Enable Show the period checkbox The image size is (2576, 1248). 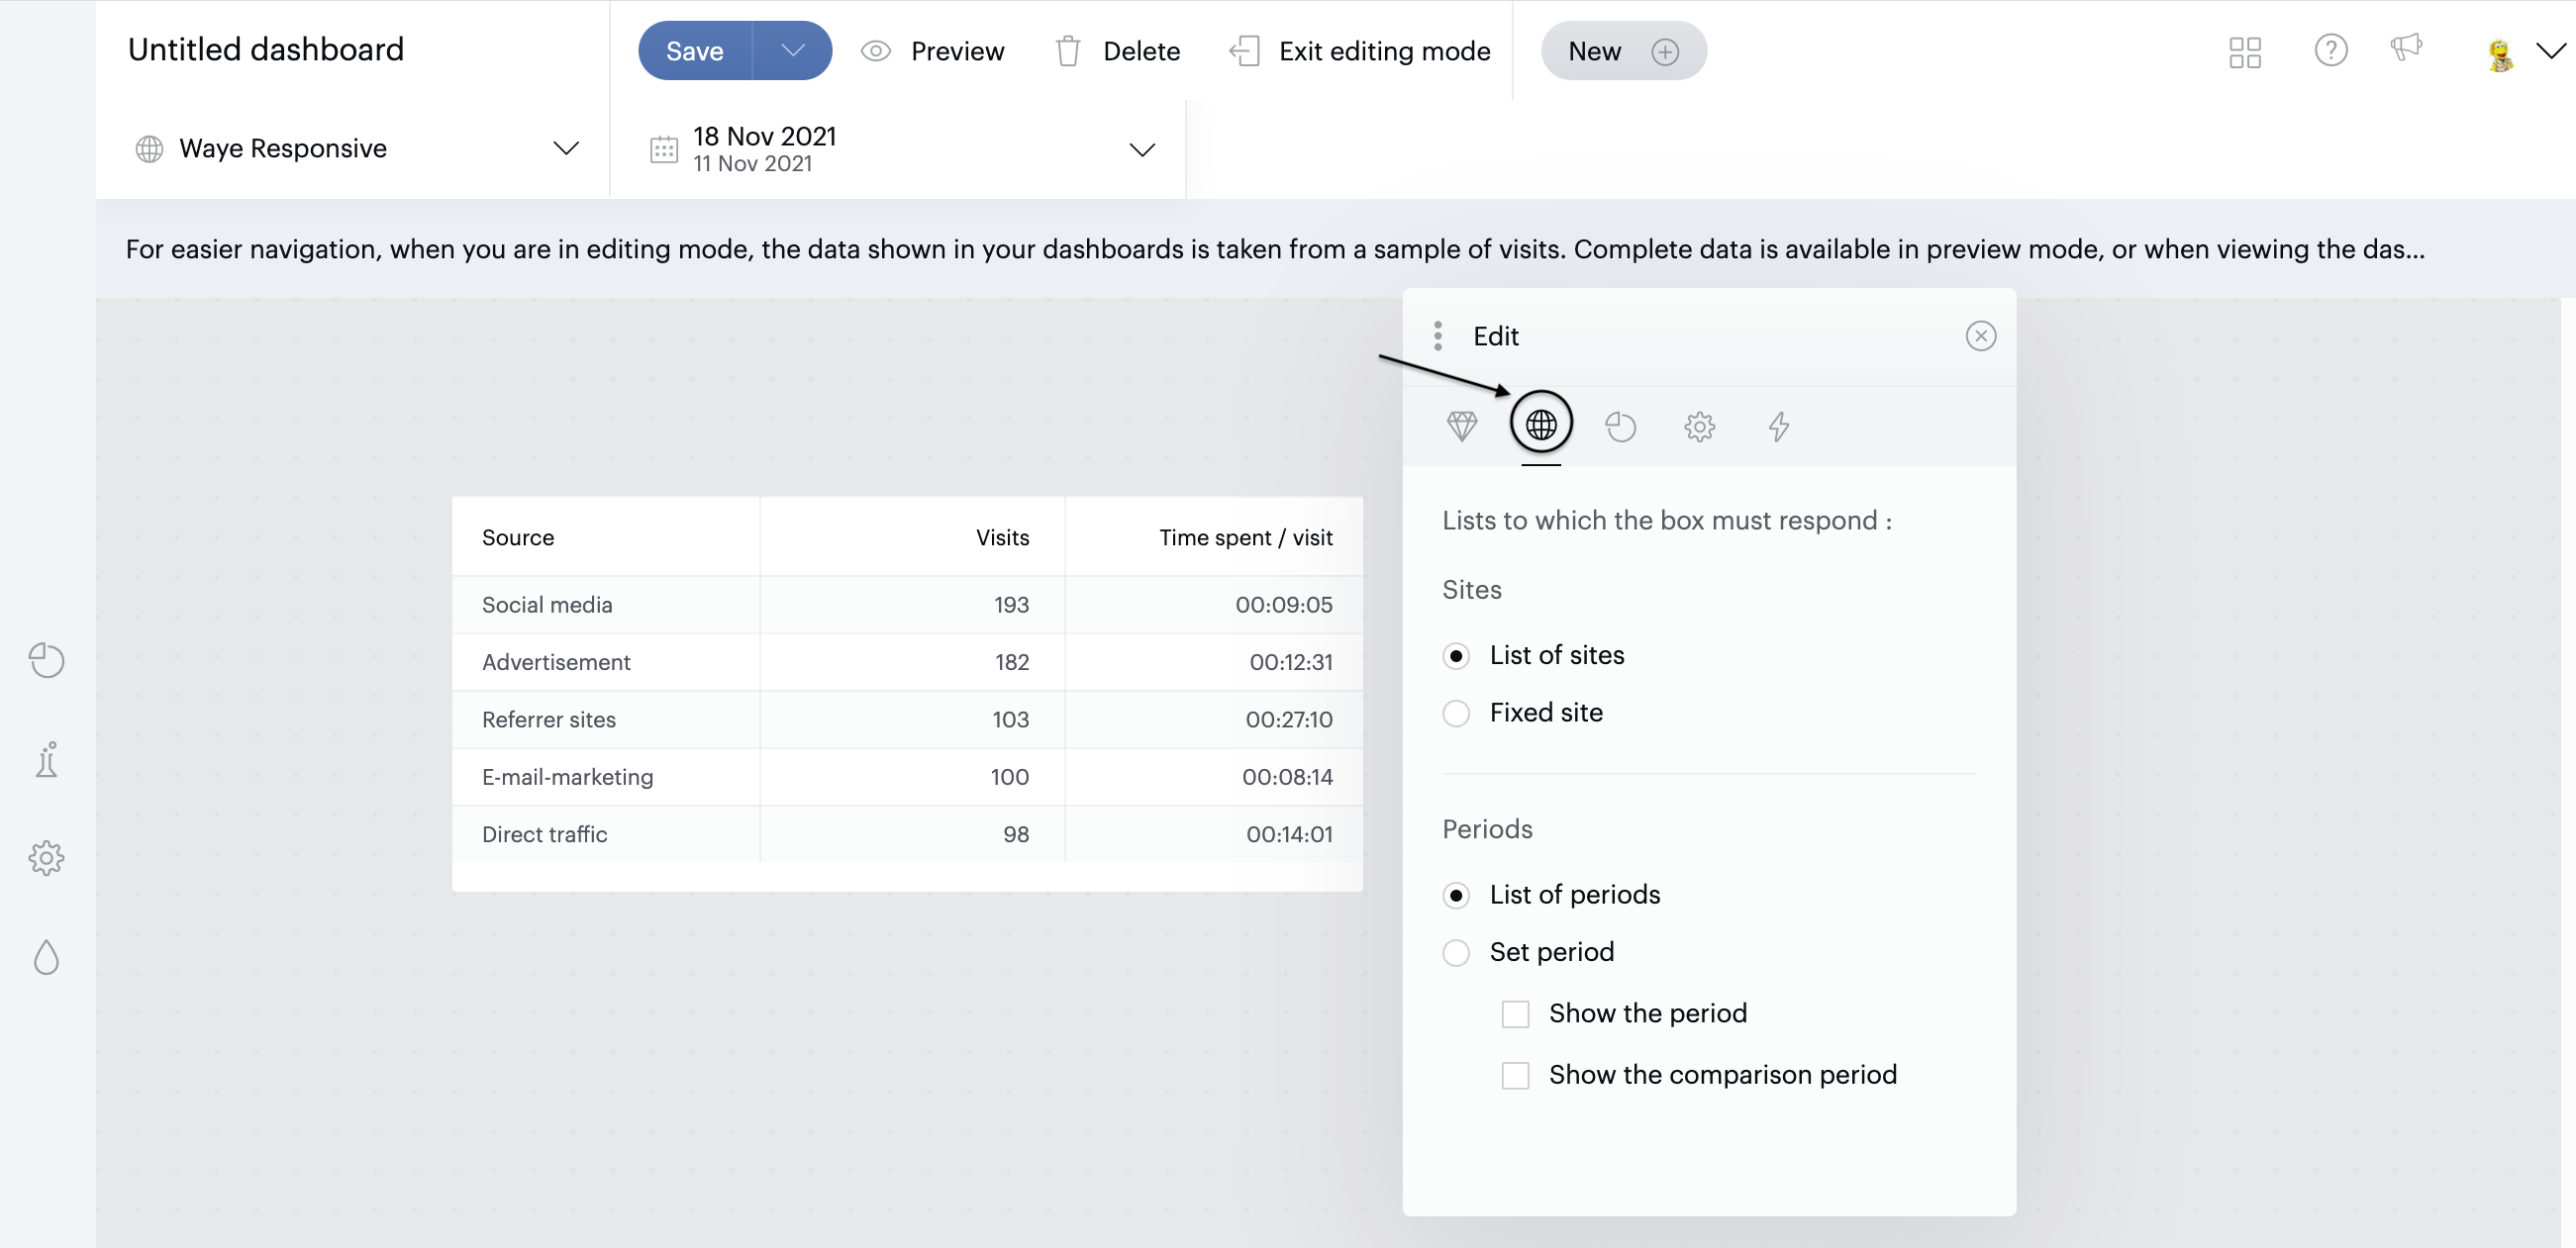click(1515, 1014)
